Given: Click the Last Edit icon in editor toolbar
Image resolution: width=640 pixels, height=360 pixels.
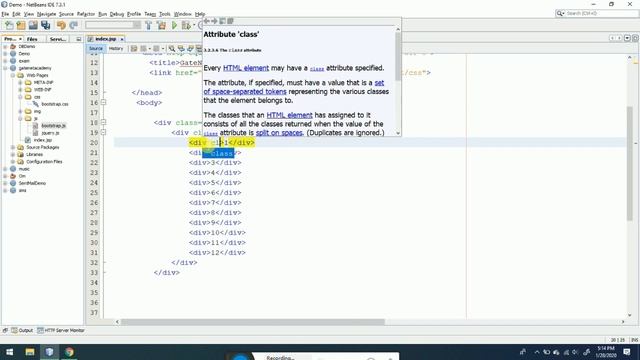Looking at the screenshot, I should coord(134,49).
